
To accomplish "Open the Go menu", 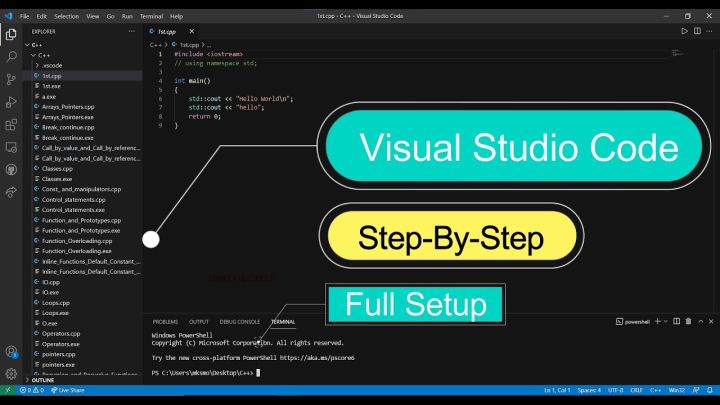I will pyautogui.click(x=110, y=16).
